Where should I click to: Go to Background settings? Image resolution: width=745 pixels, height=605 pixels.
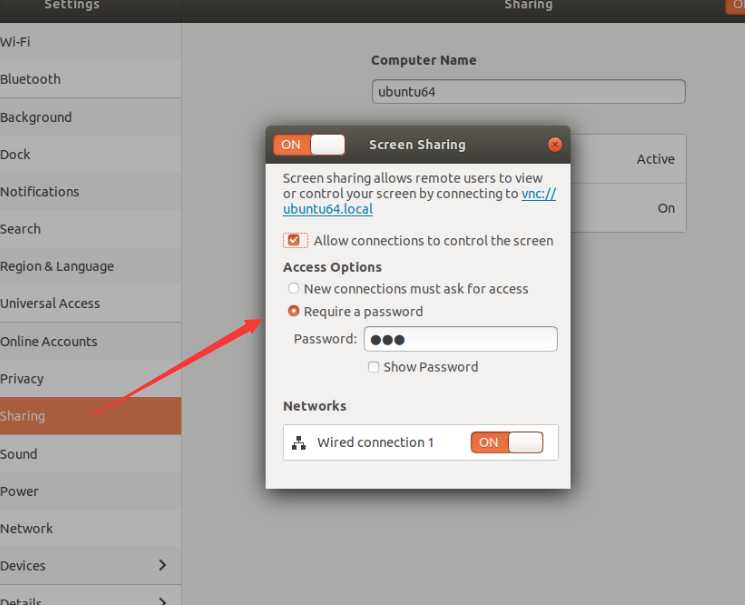(x=90, y=117)
